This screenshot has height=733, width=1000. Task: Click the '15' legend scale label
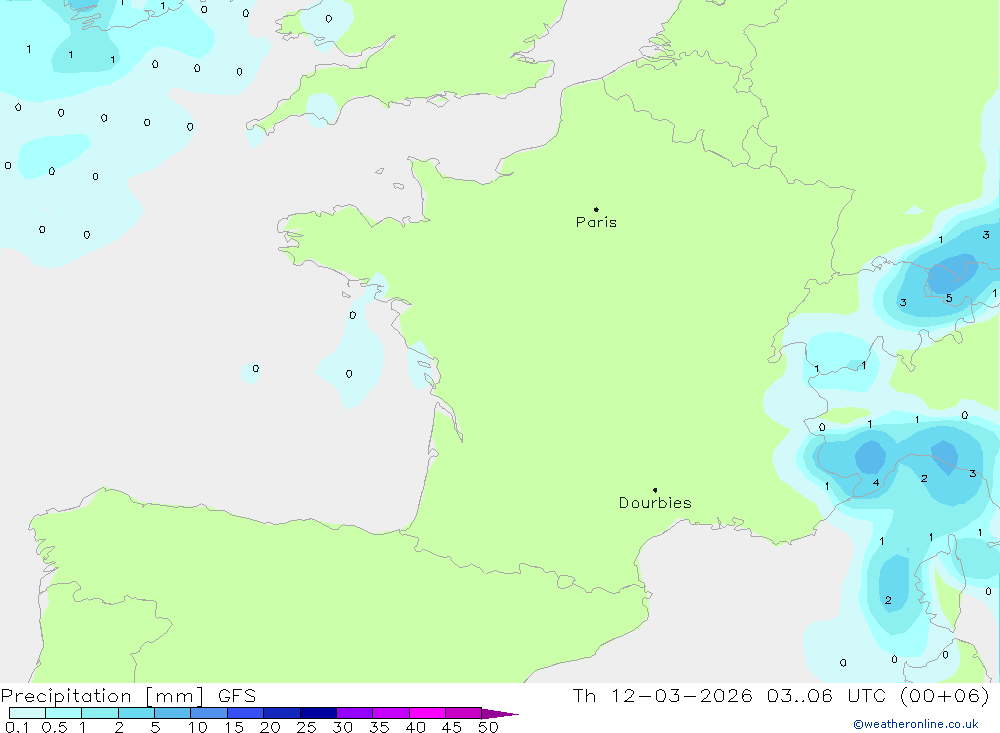coord(234,727)
